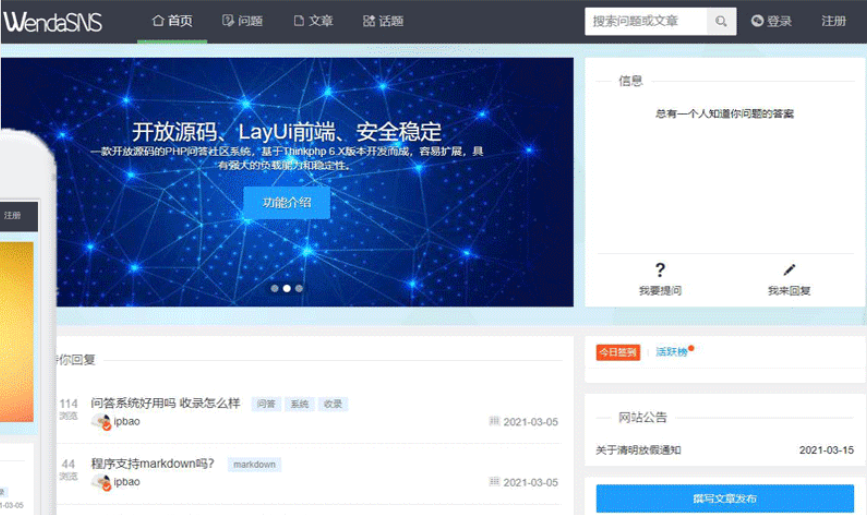
Task: Click ipbao avatar on the markdown question
Action: [x=101, y=482]
